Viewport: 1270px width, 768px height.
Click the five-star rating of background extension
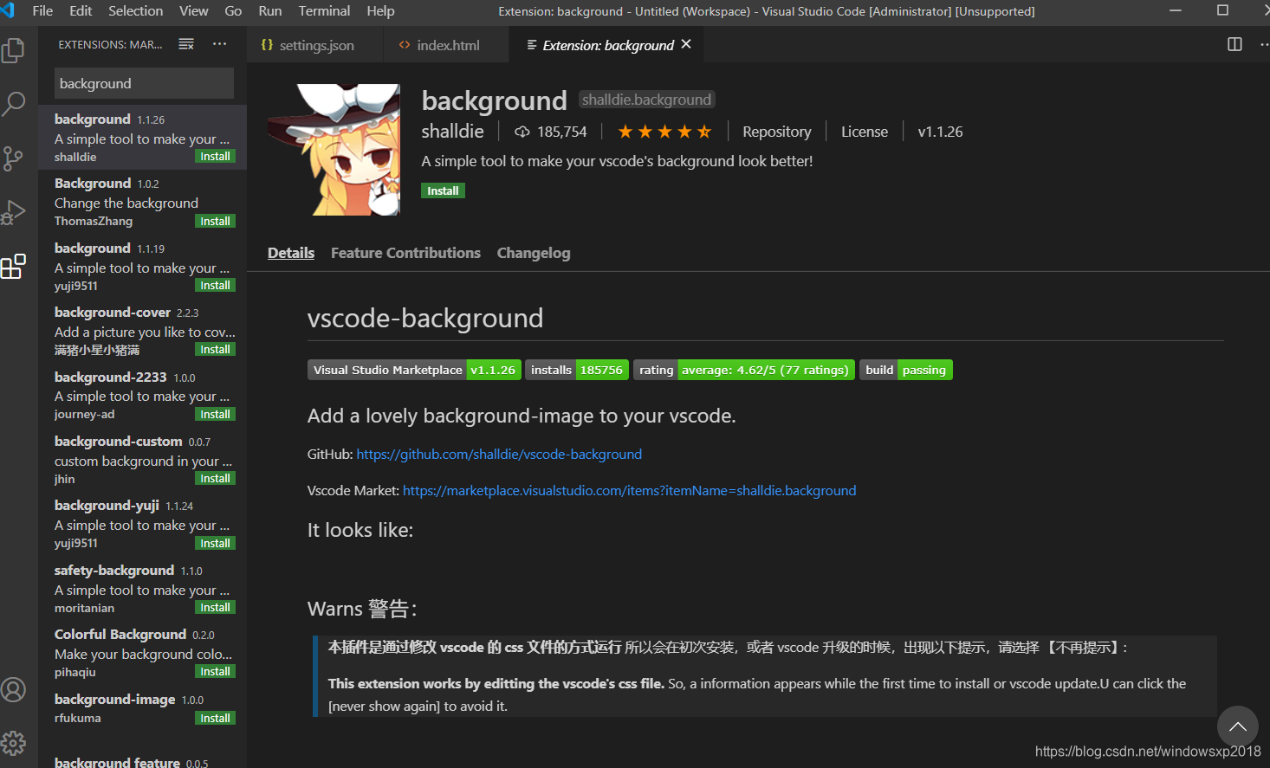click(x=664, y=132)
